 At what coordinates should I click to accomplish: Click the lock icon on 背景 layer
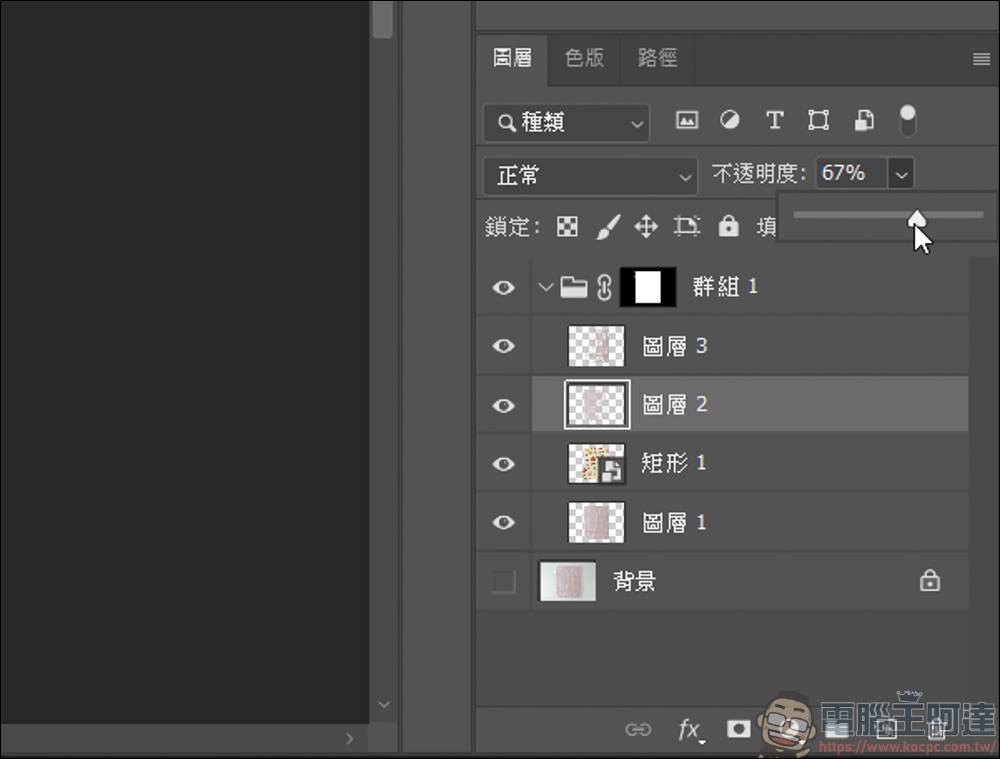(x=929, y=581)
